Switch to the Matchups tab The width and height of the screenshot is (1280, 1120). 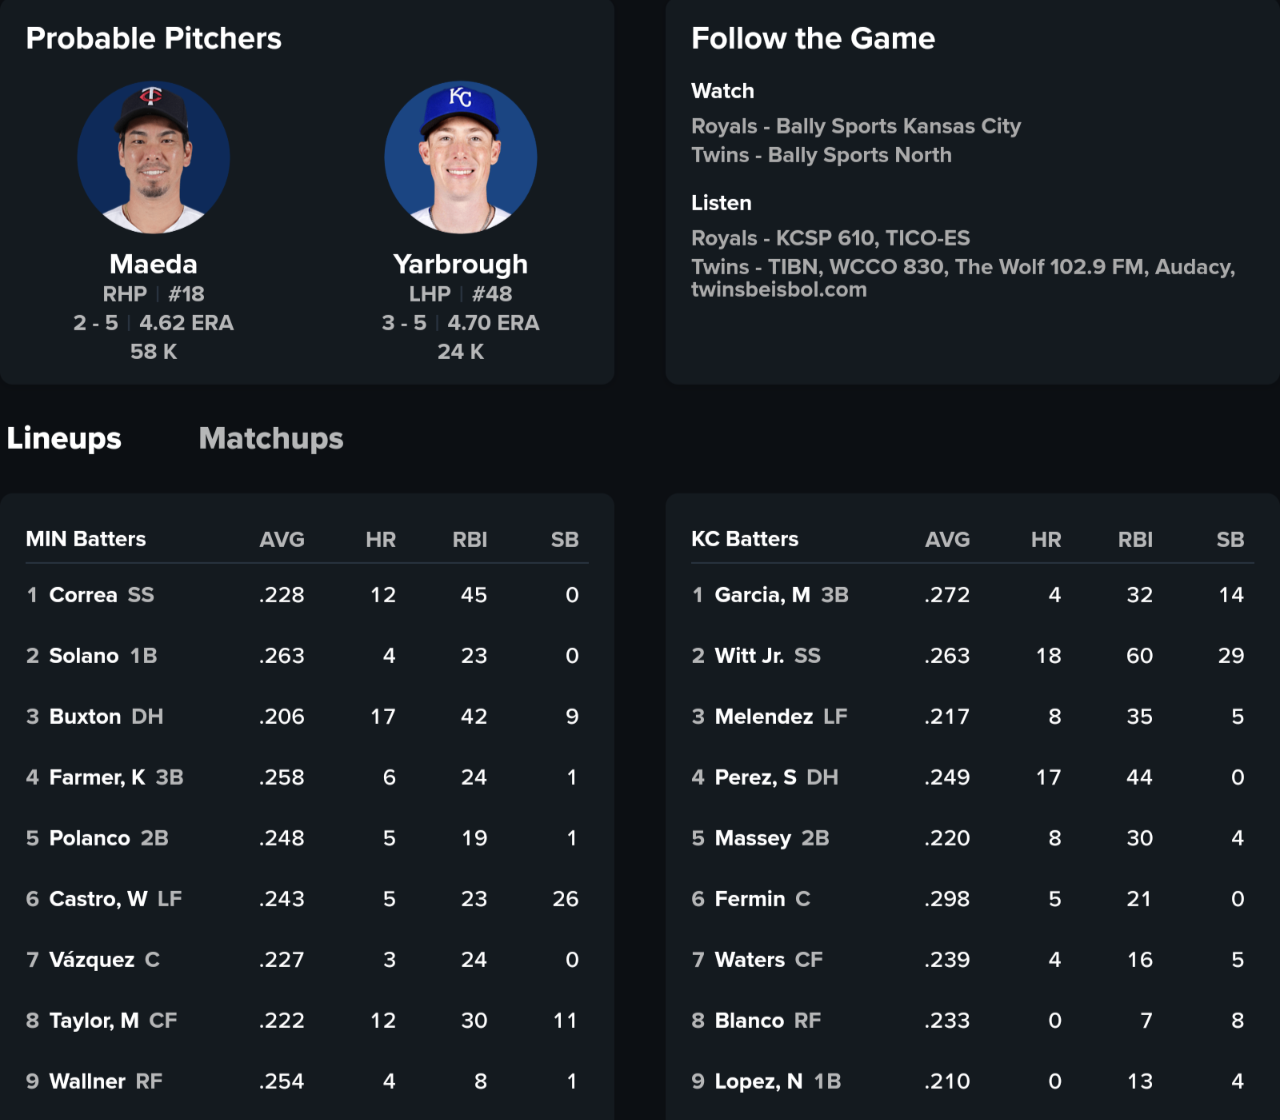coord(271,438)
